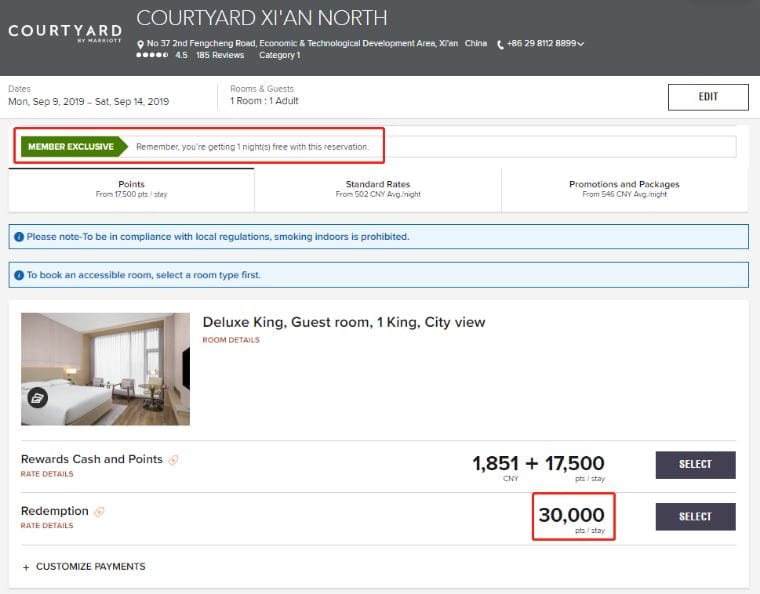Open the Promotions and Packages tab
Viewport: 760px width, 594px height.
pos(624,189)
